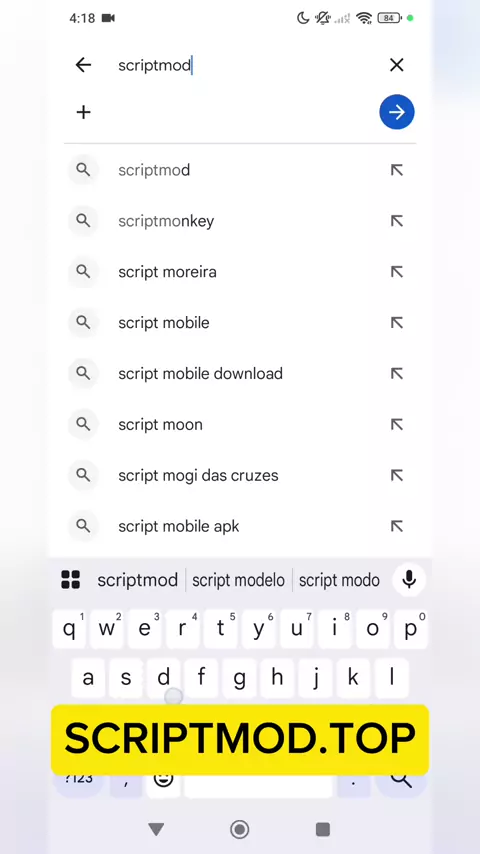Tap fill-in arrow beside script mobile apk
480x854 pixels.
[397, 526]
